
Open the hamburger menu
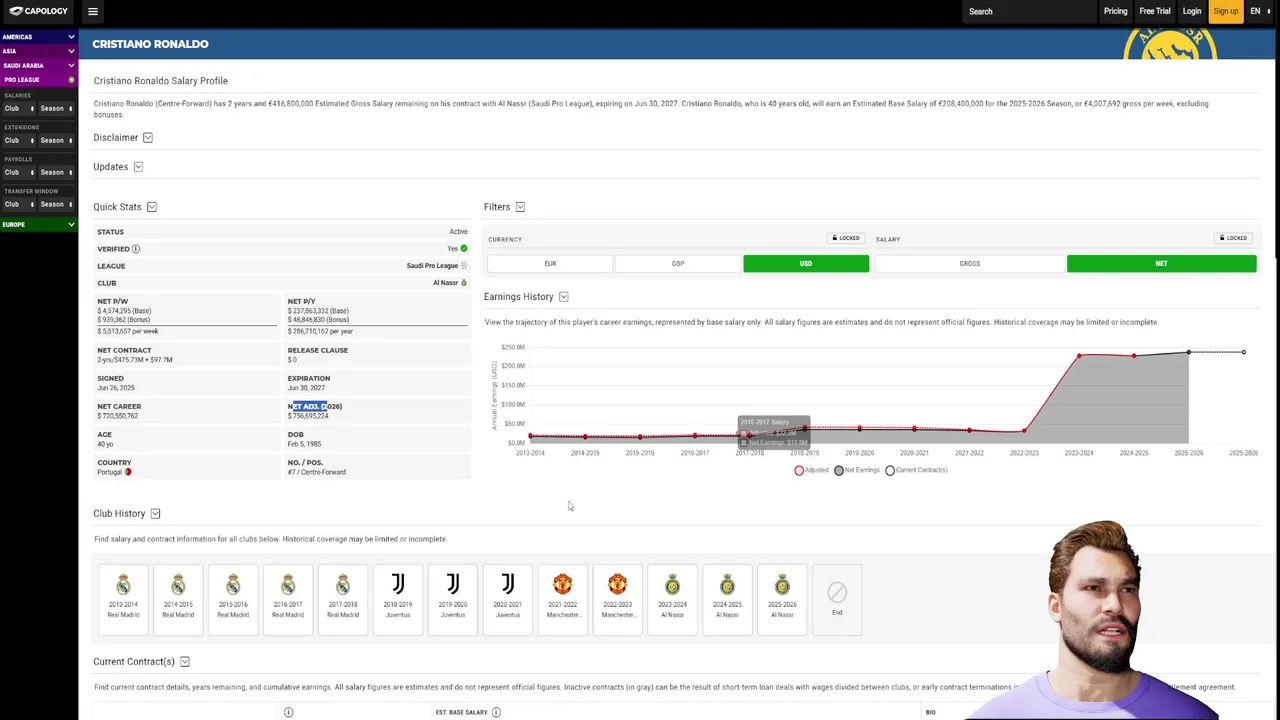tap(93, 12)
